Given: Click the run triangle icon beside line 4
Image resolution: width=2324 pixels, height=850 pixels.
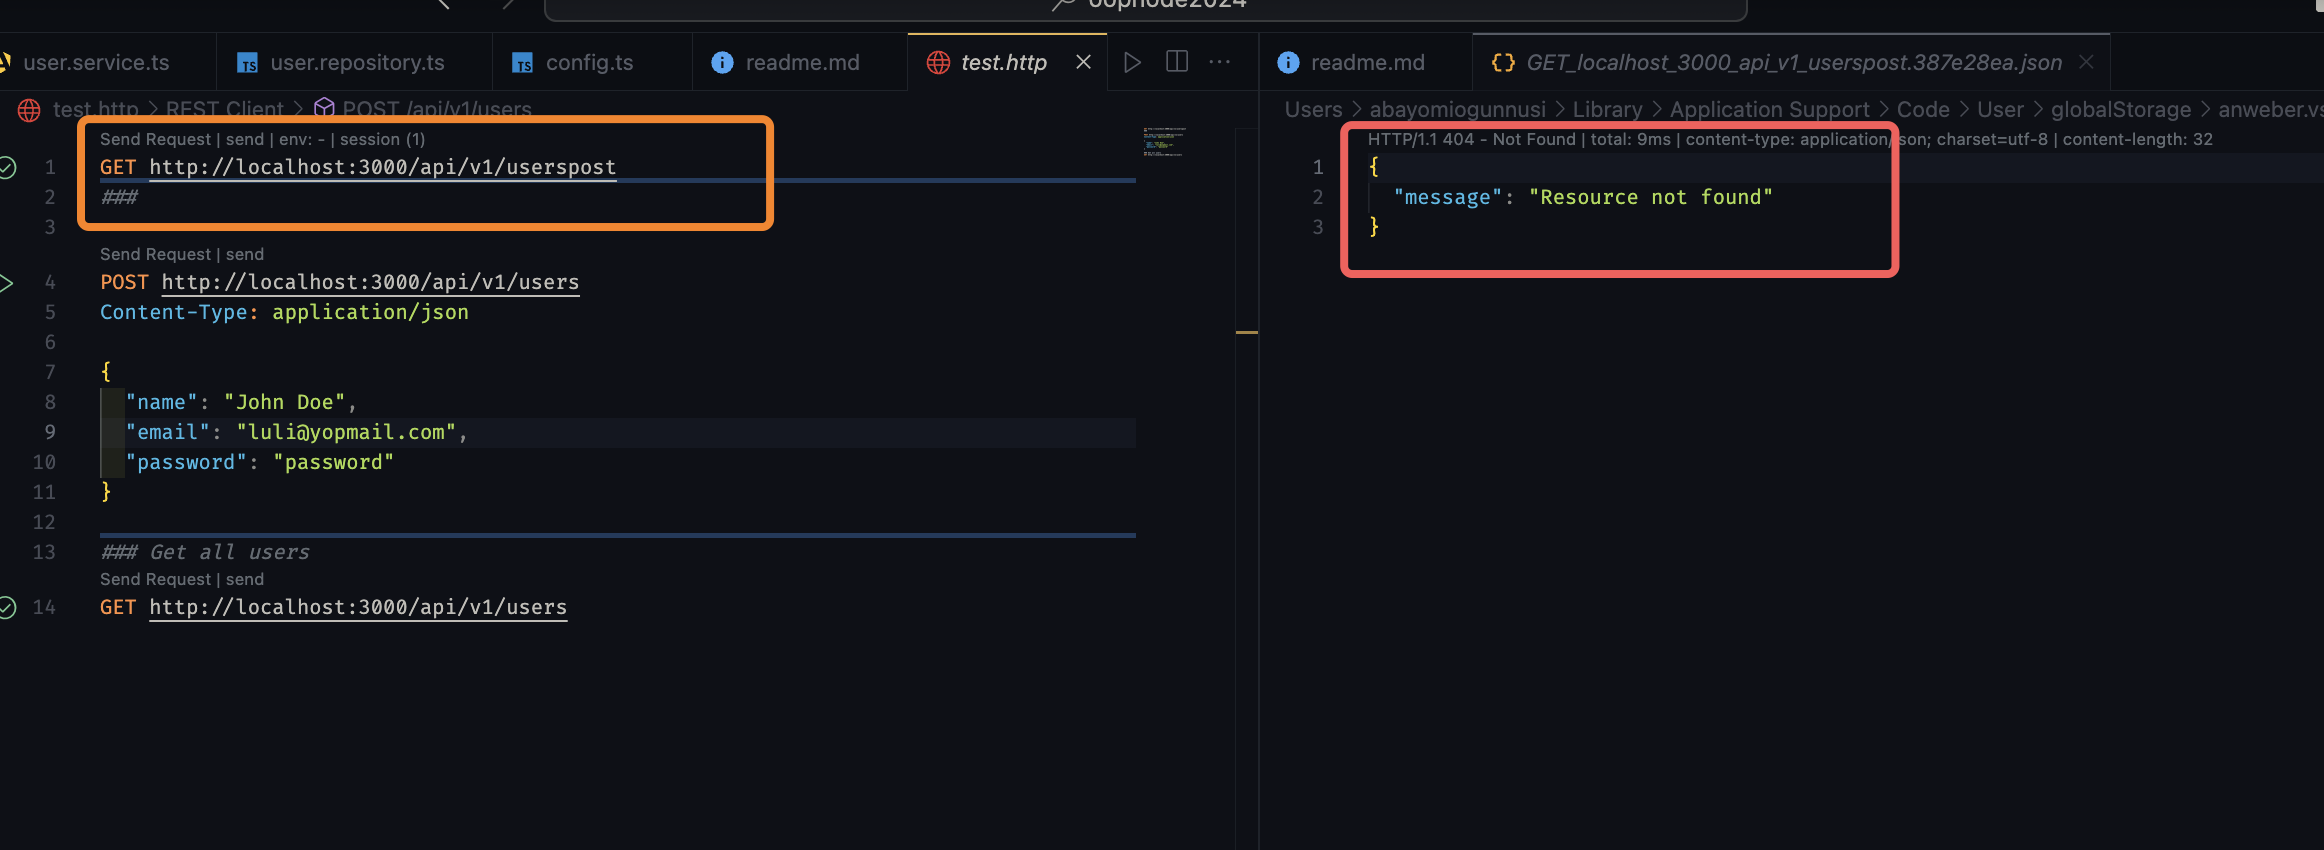Looking at the screenshot, I should coord(6,283).
